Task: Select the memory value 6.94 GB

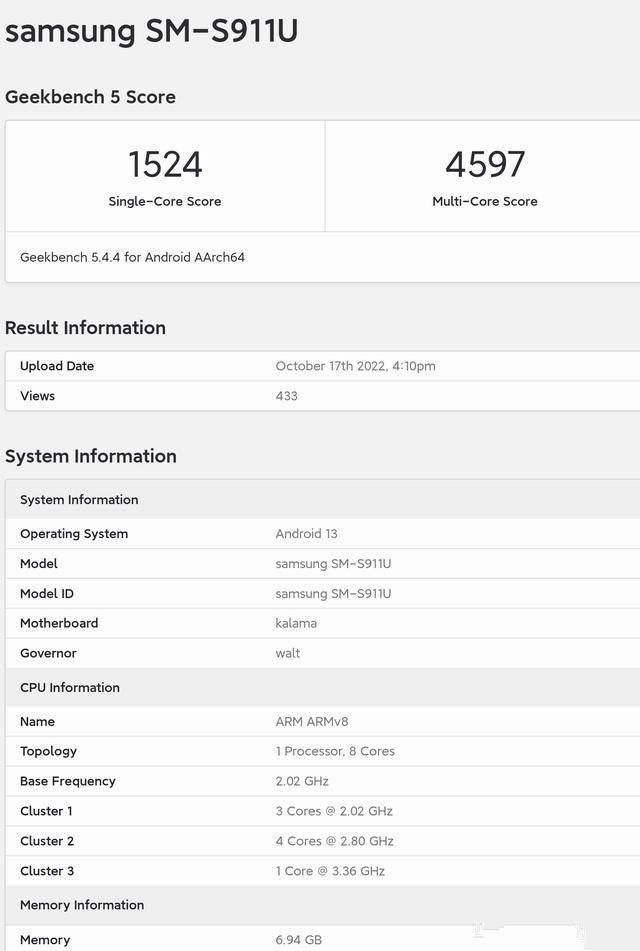Action: (x=299, y=940)
